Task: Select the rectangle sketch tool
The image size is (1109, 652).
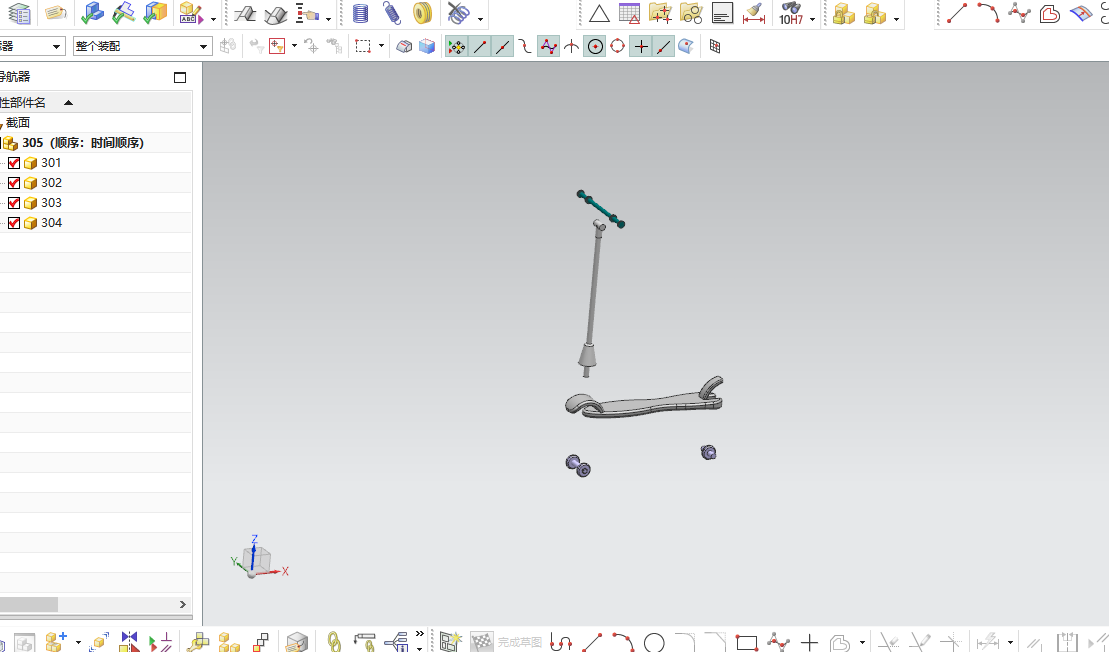Action: click(x=747, y=642)
